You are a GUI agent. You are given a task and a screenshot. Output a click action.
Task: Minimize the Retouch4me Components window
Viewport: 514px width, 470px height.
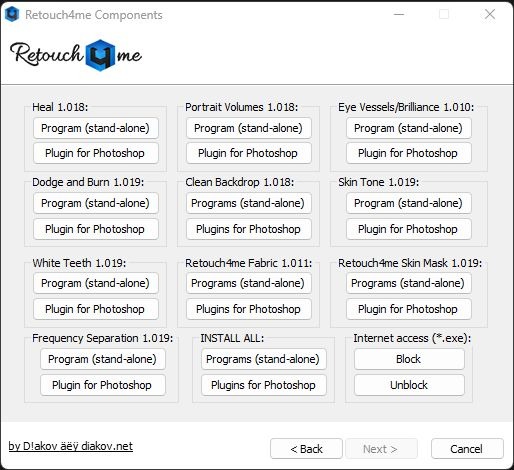click(399, 14)
